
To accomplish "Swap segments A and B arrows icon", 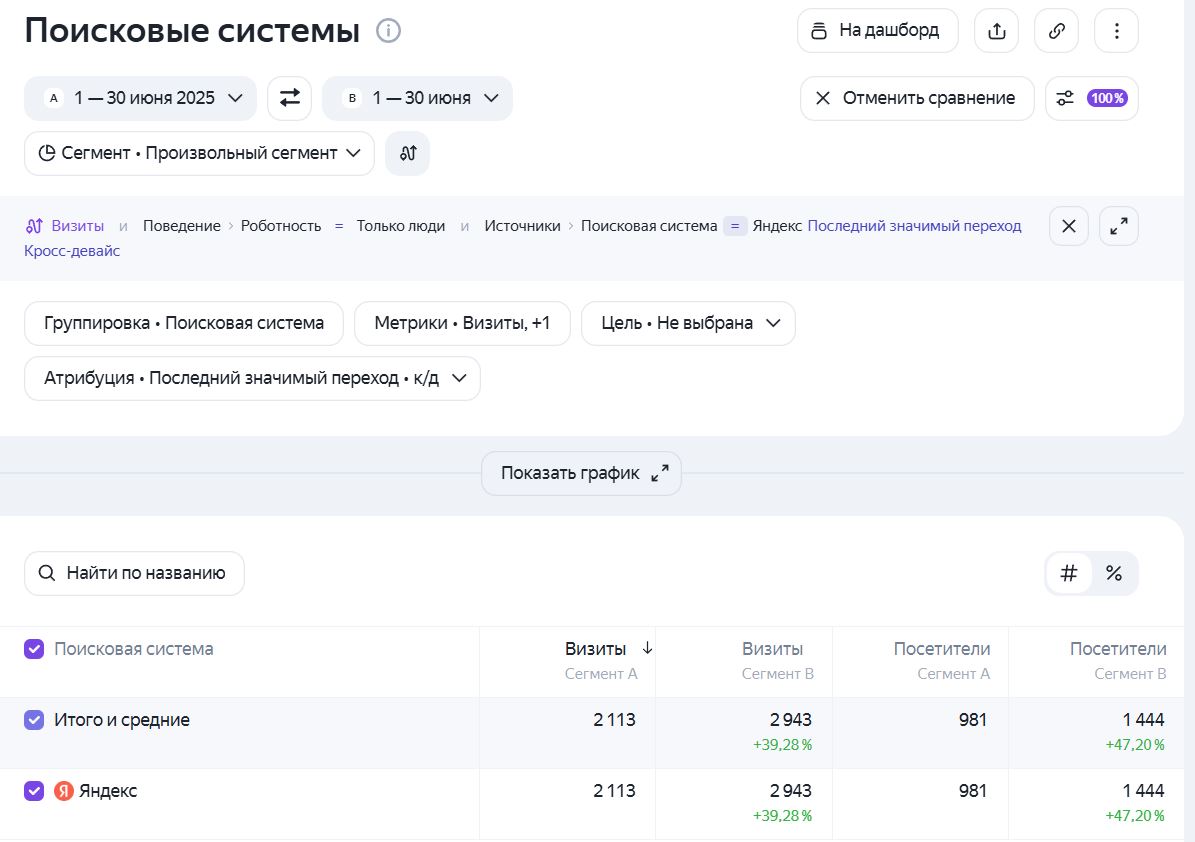I will click(290, 98).
